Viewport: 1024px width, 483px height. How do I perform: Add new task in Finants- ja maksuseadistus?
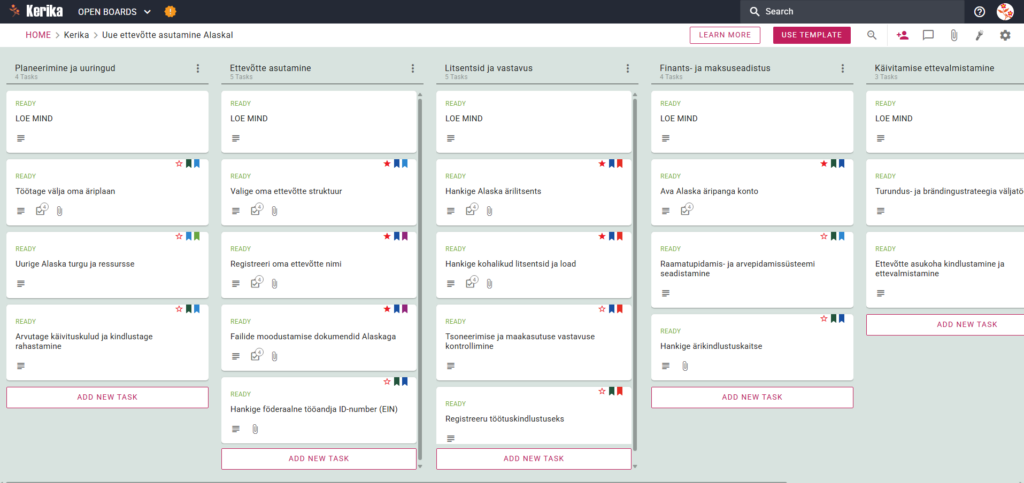coord(752,397)
